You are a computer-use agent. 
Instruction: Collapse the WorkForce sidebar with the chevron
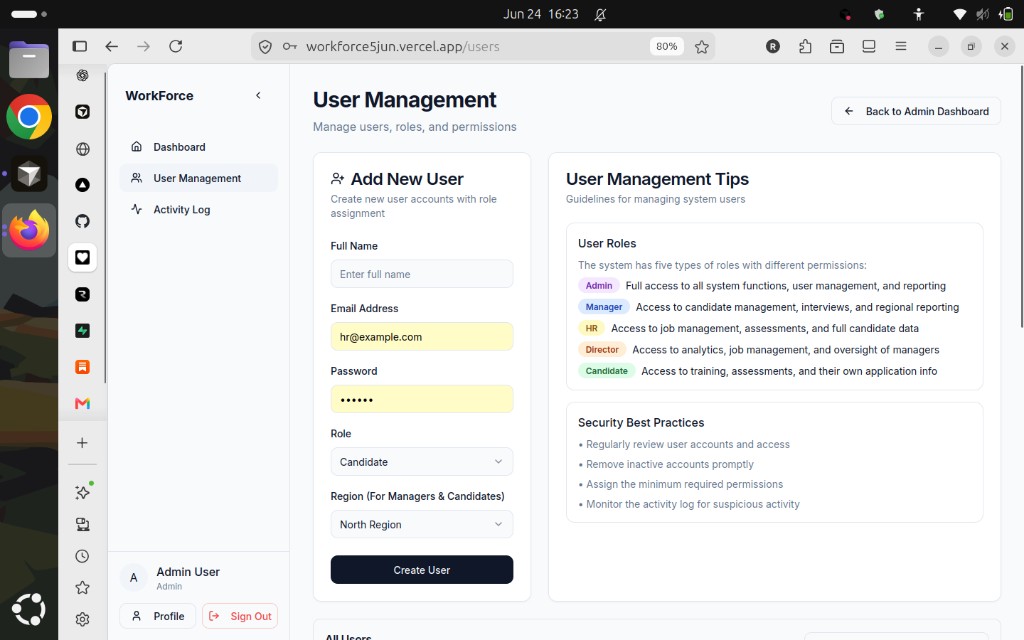click(x=258, y=95)
